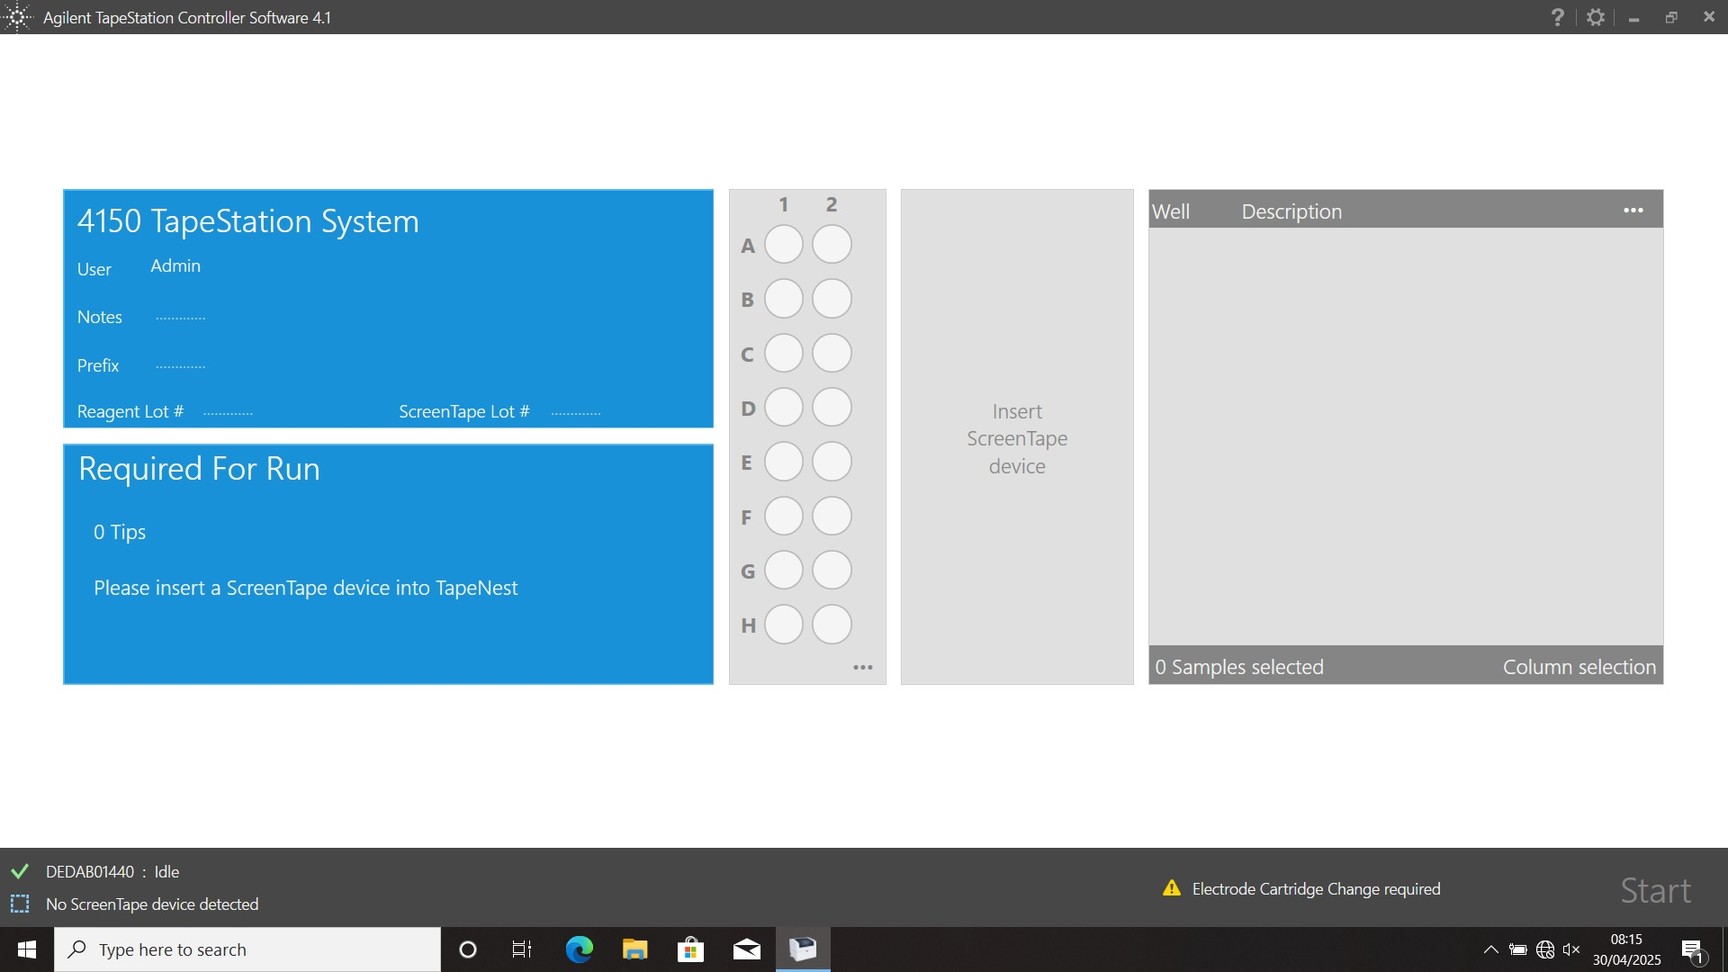Click the ScreenTape device status icon
This screenshot has width=1728, height=972.
[x=19, y=903]
